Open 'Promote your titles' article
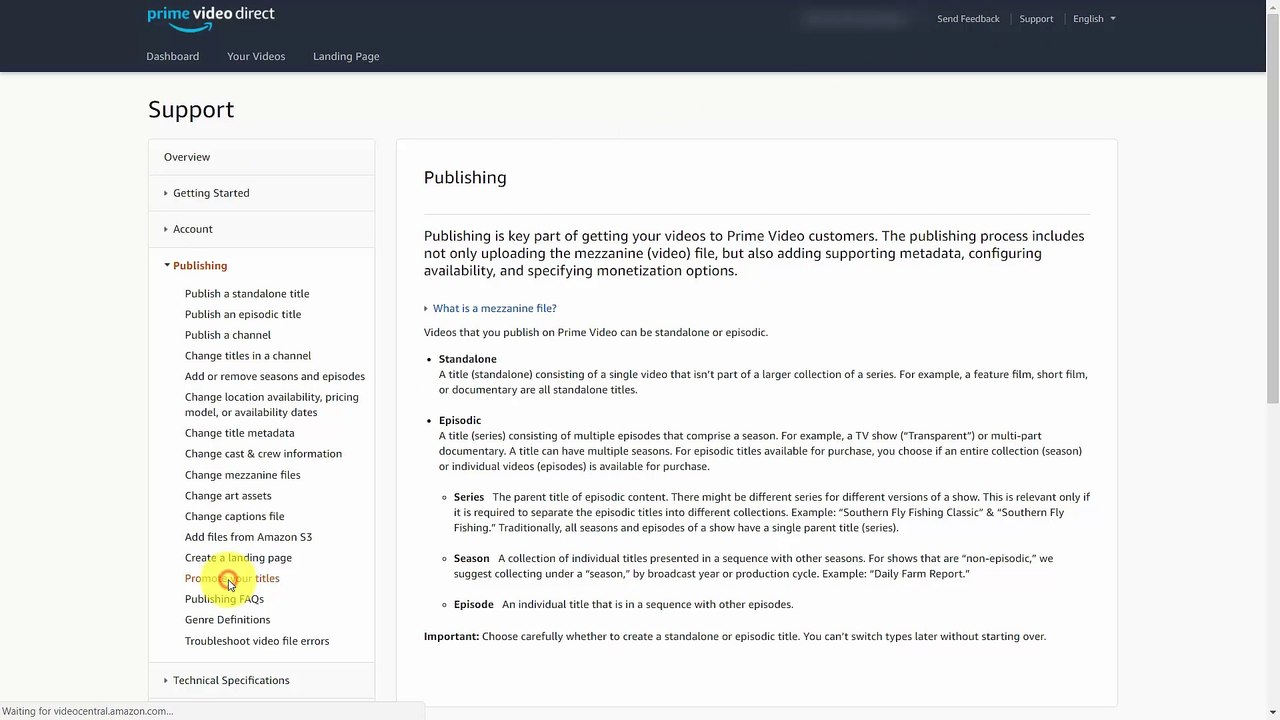 (232, 578)
